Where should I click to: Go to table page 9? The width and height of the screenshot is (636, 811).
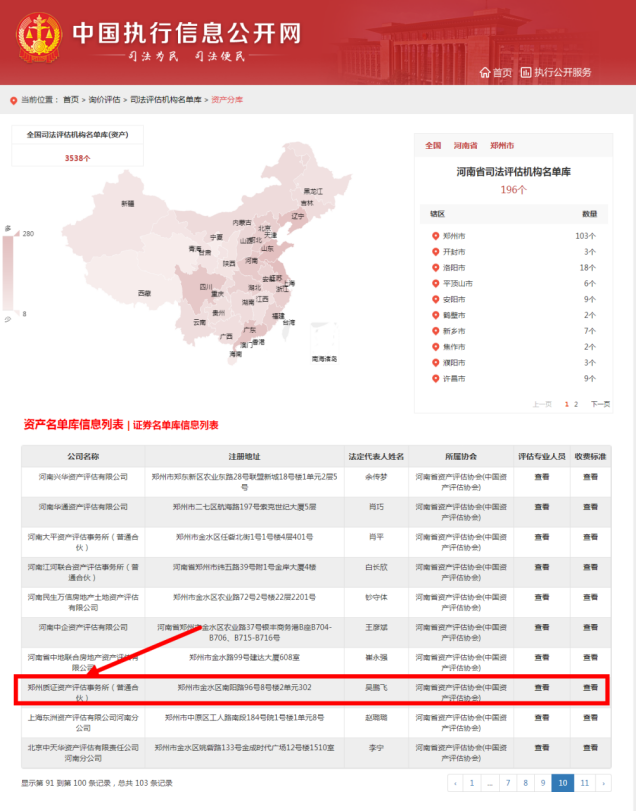[x=543, y=783]
